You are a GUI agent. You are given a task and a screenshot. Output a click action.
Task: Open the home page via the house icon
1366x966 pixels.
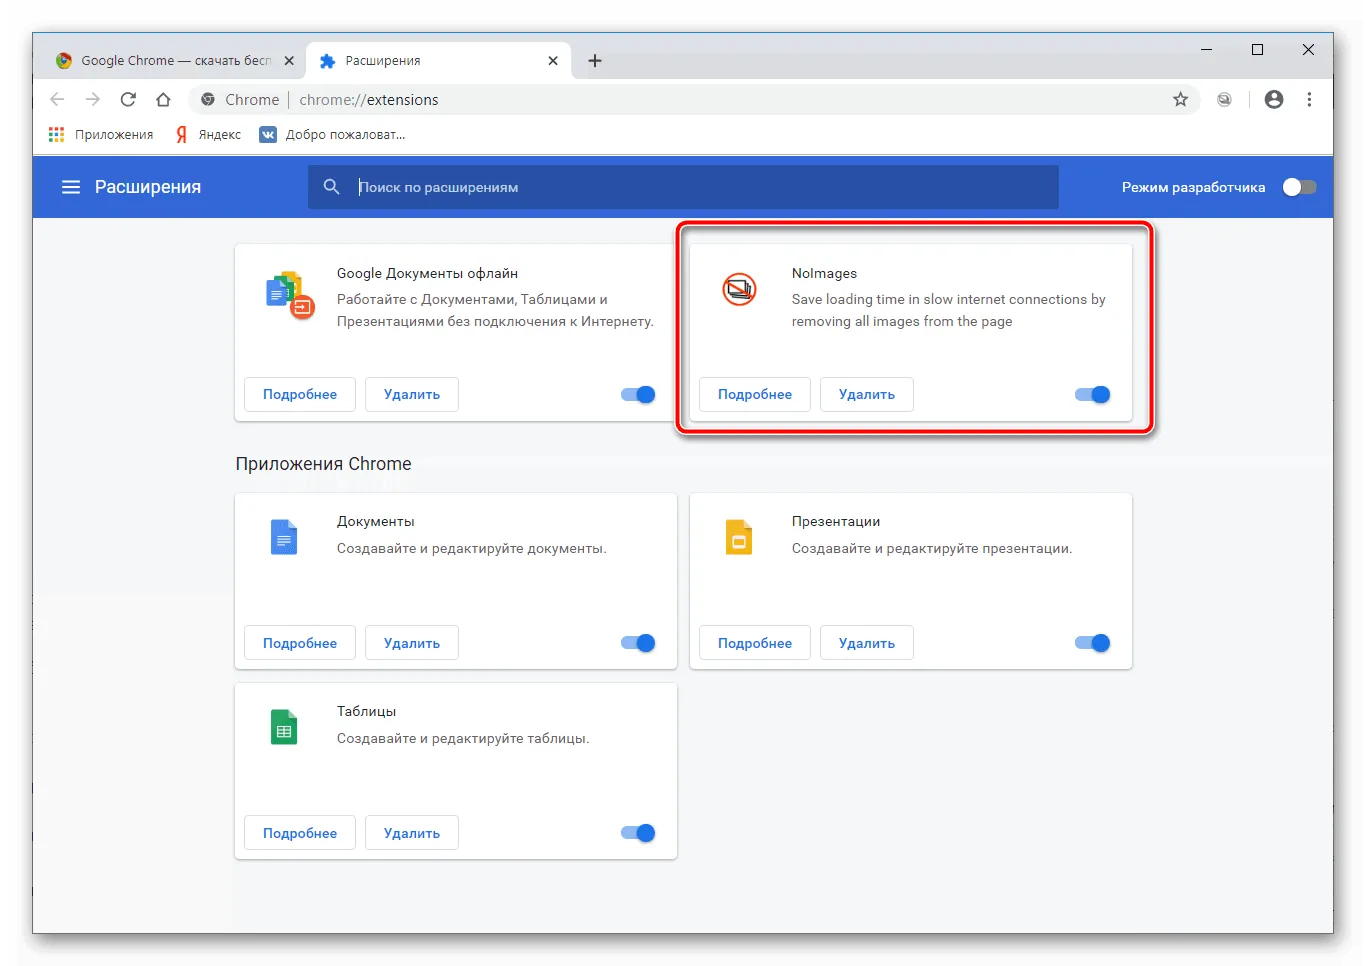tap(163, 100)
